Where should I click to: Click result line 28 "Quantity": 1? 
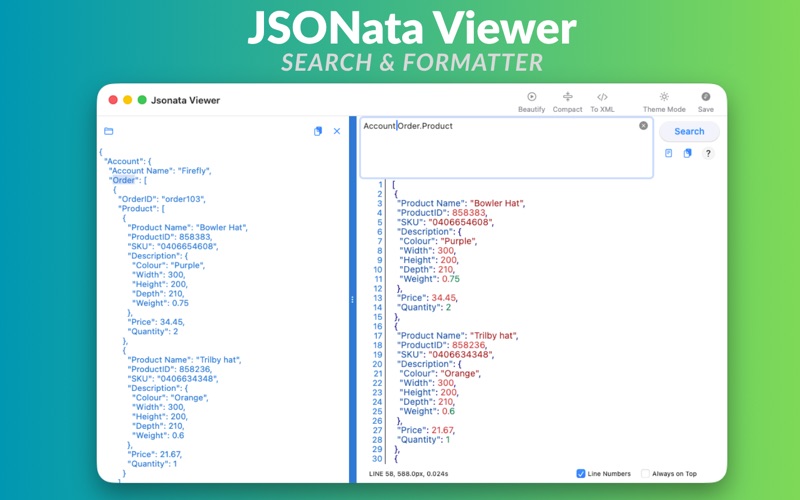[x=424, y=440]
